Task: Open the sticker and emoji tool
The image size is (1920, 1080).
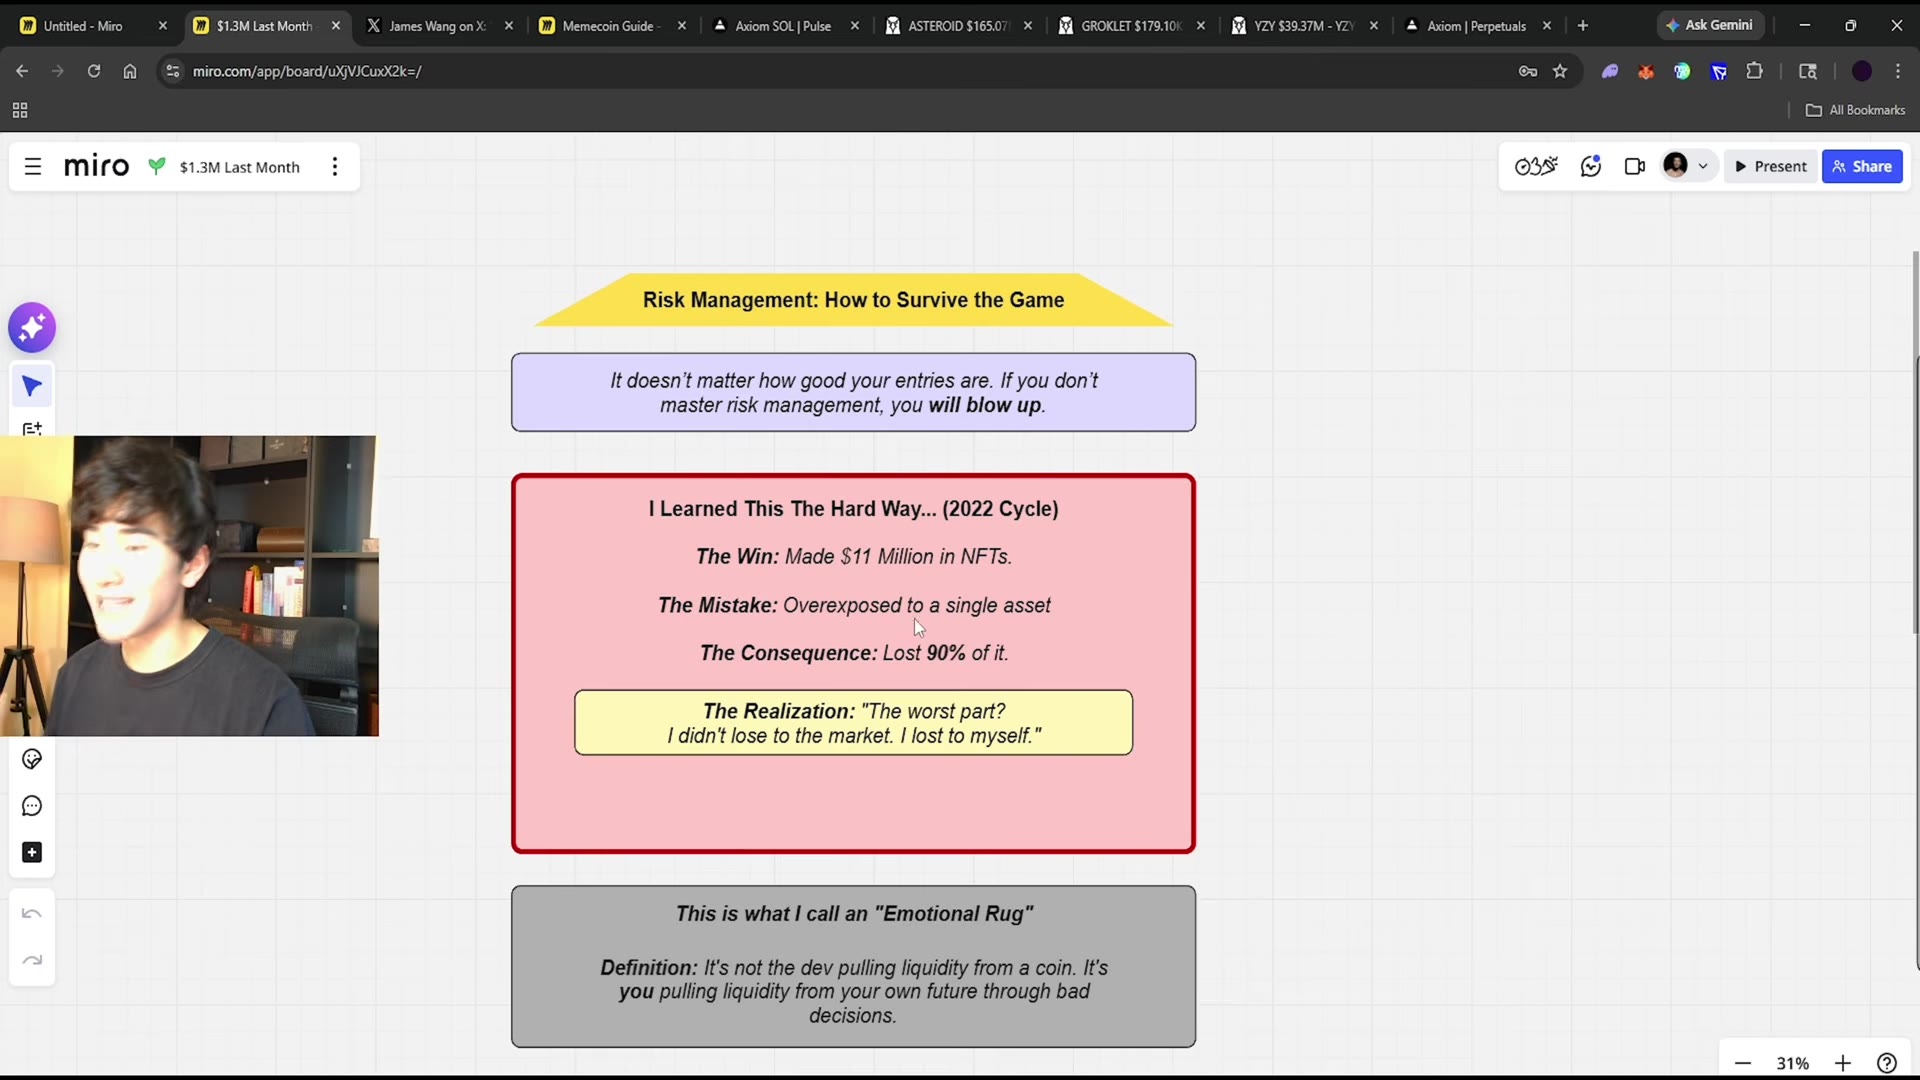Action: click(32, 759)
